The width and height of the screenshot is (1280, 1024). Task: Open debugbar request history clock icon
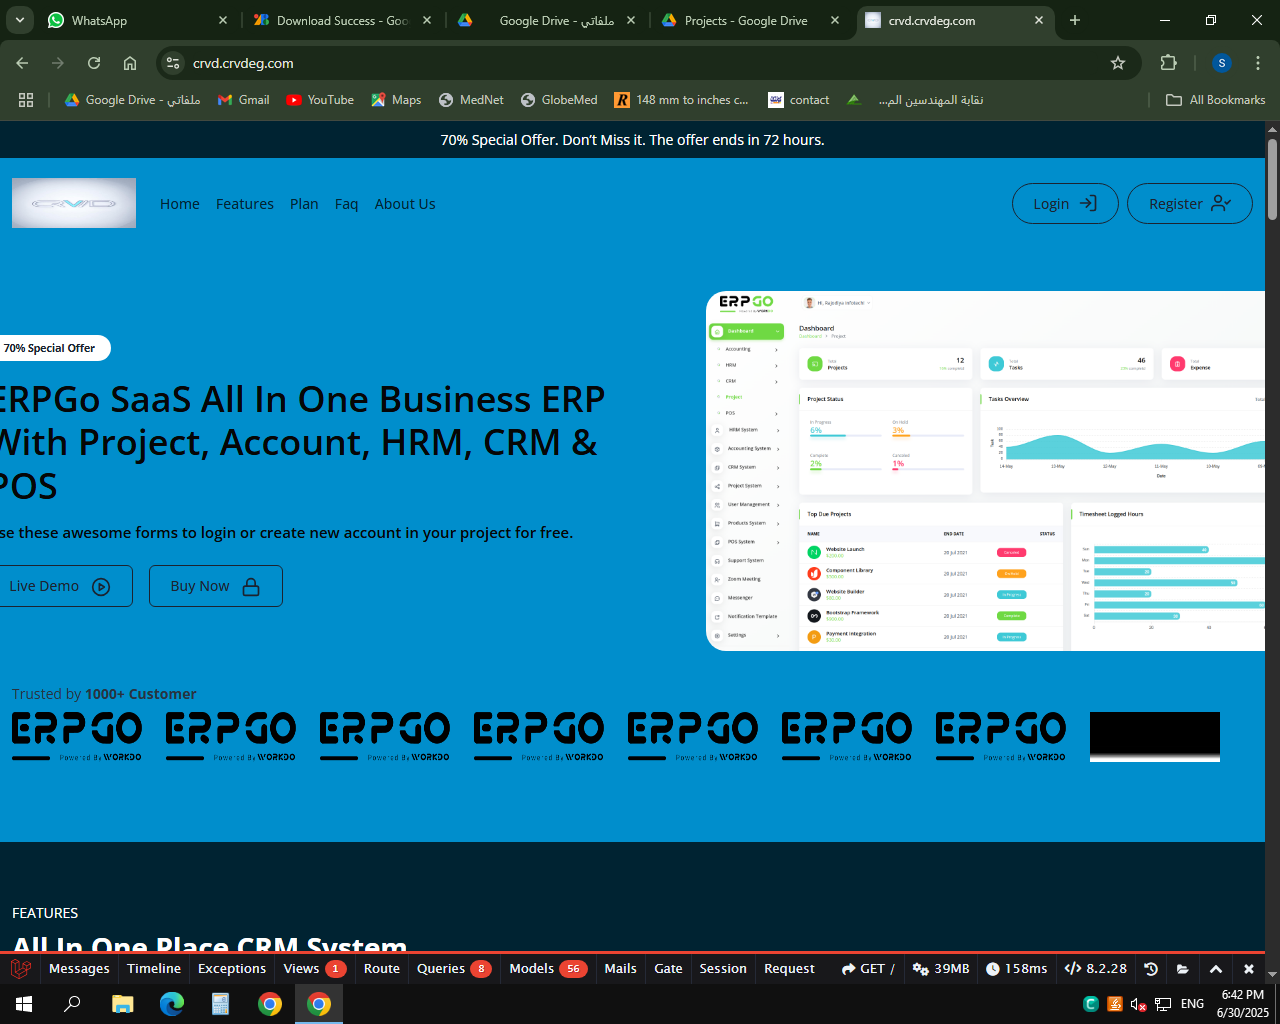[1151, 968]
